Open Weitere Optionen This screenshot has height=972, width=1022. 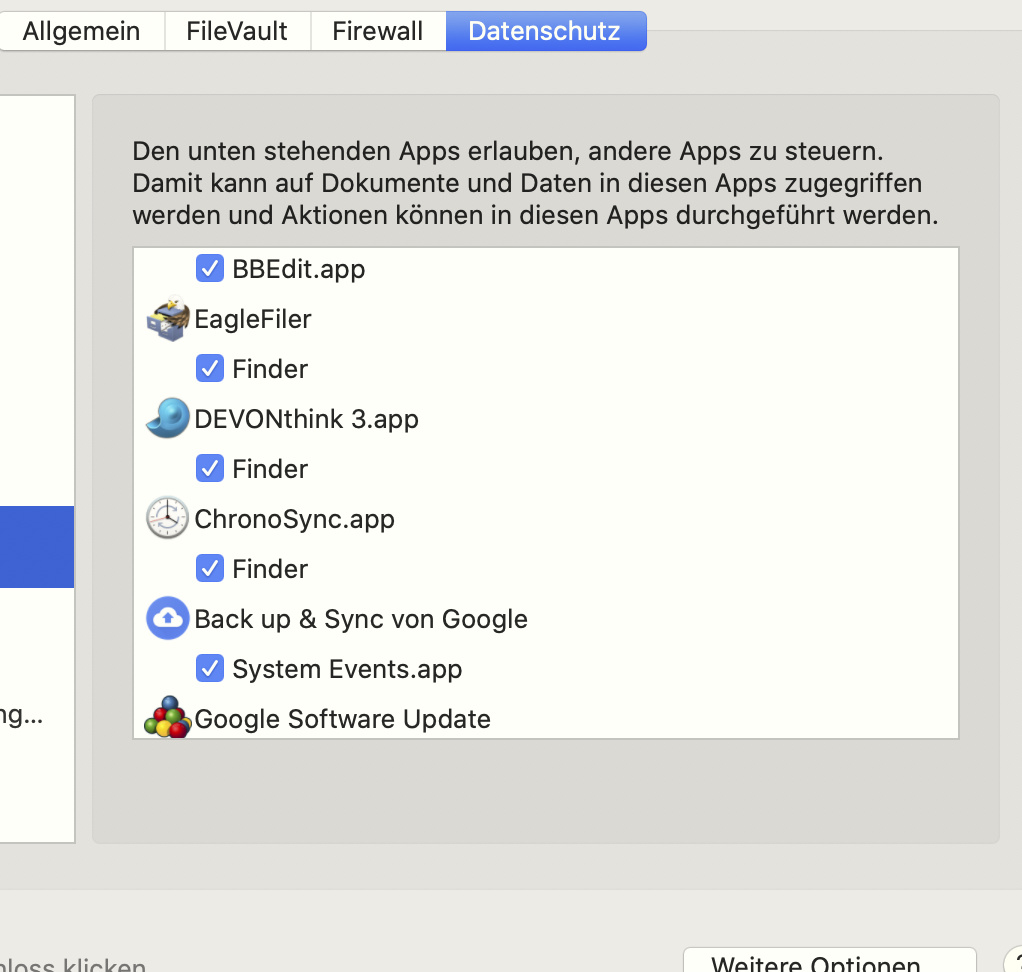pyautogui.click(x=829, y=962)
